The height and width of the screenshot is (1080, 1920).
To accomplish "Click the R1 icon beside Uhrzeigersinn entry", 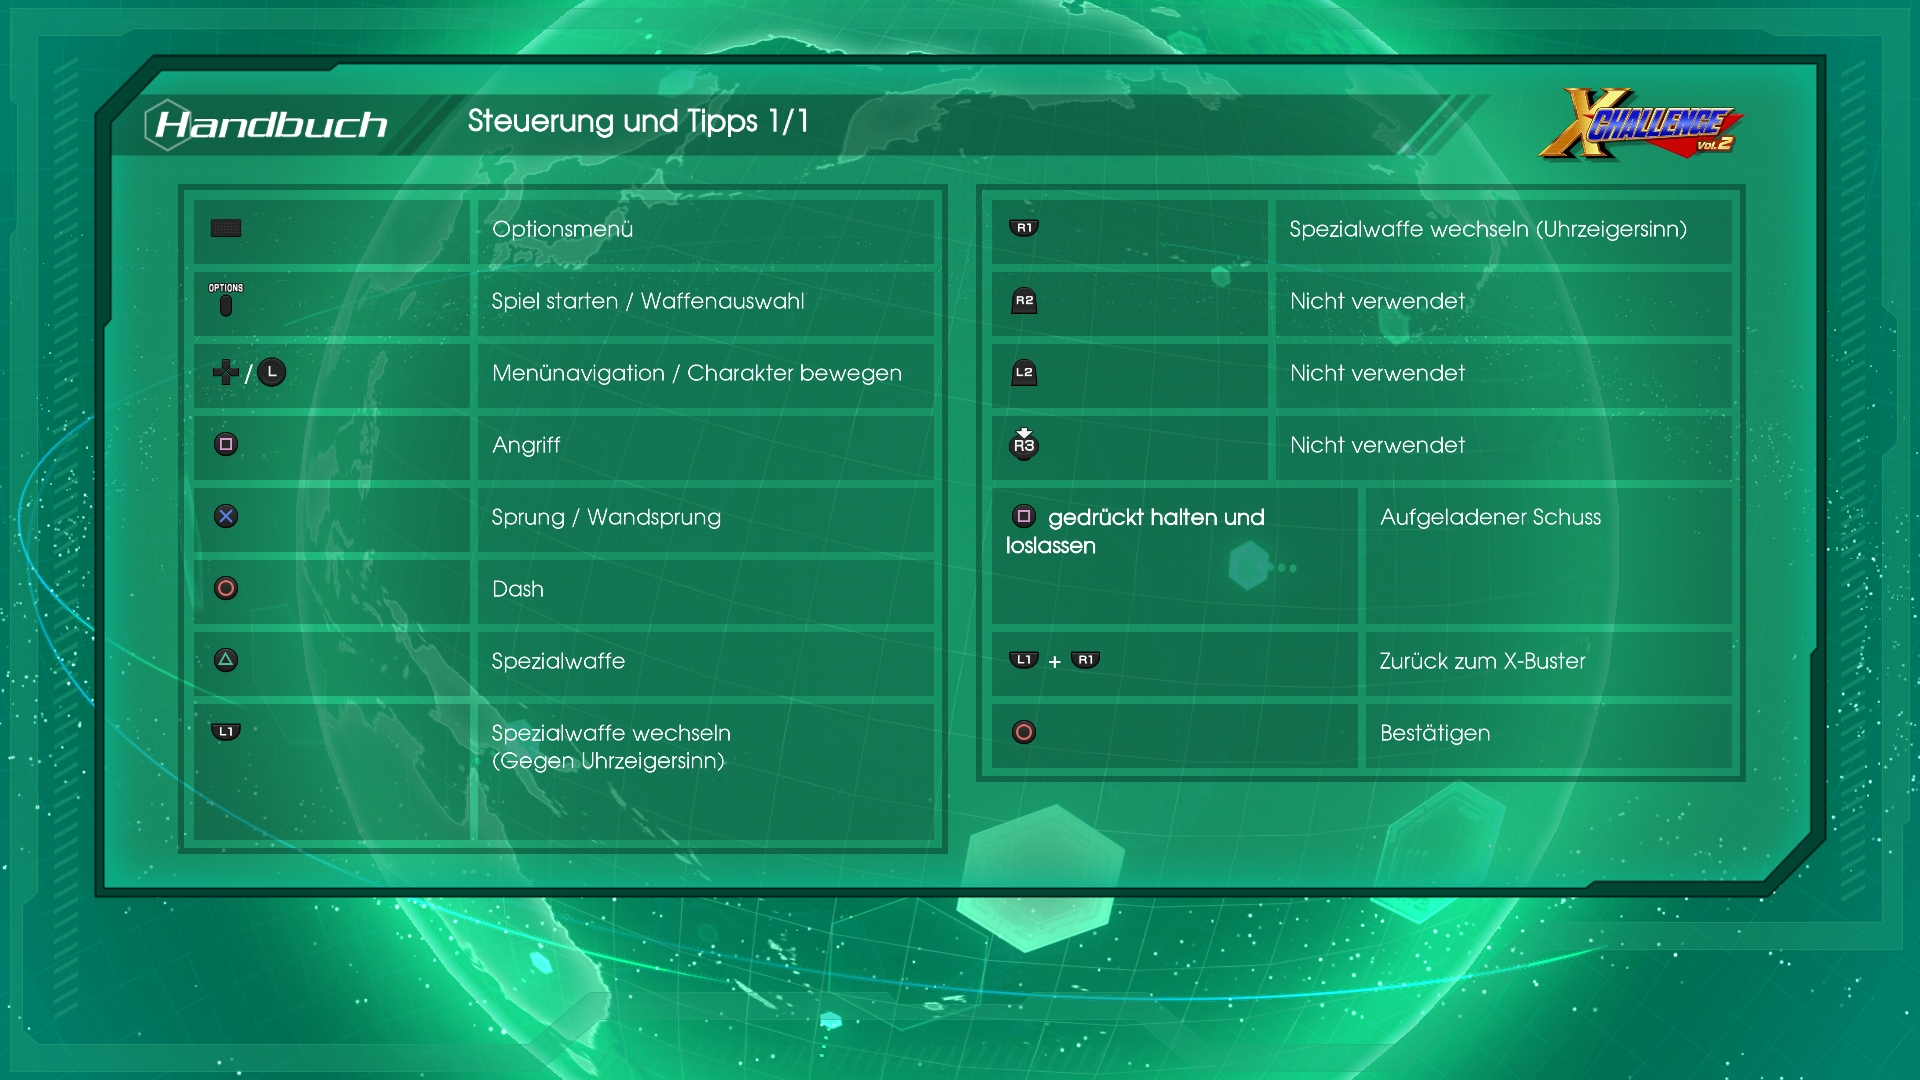I will pos(1024,228).
